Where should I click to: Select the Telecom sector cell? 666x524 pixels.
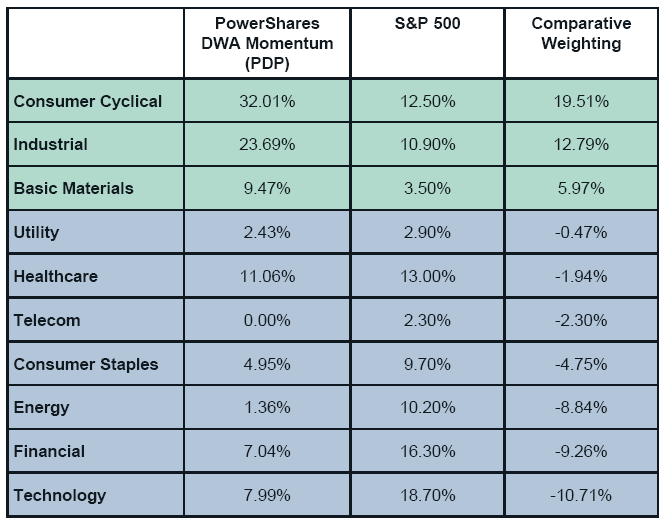pyautogui.click(x=47, y=321)
